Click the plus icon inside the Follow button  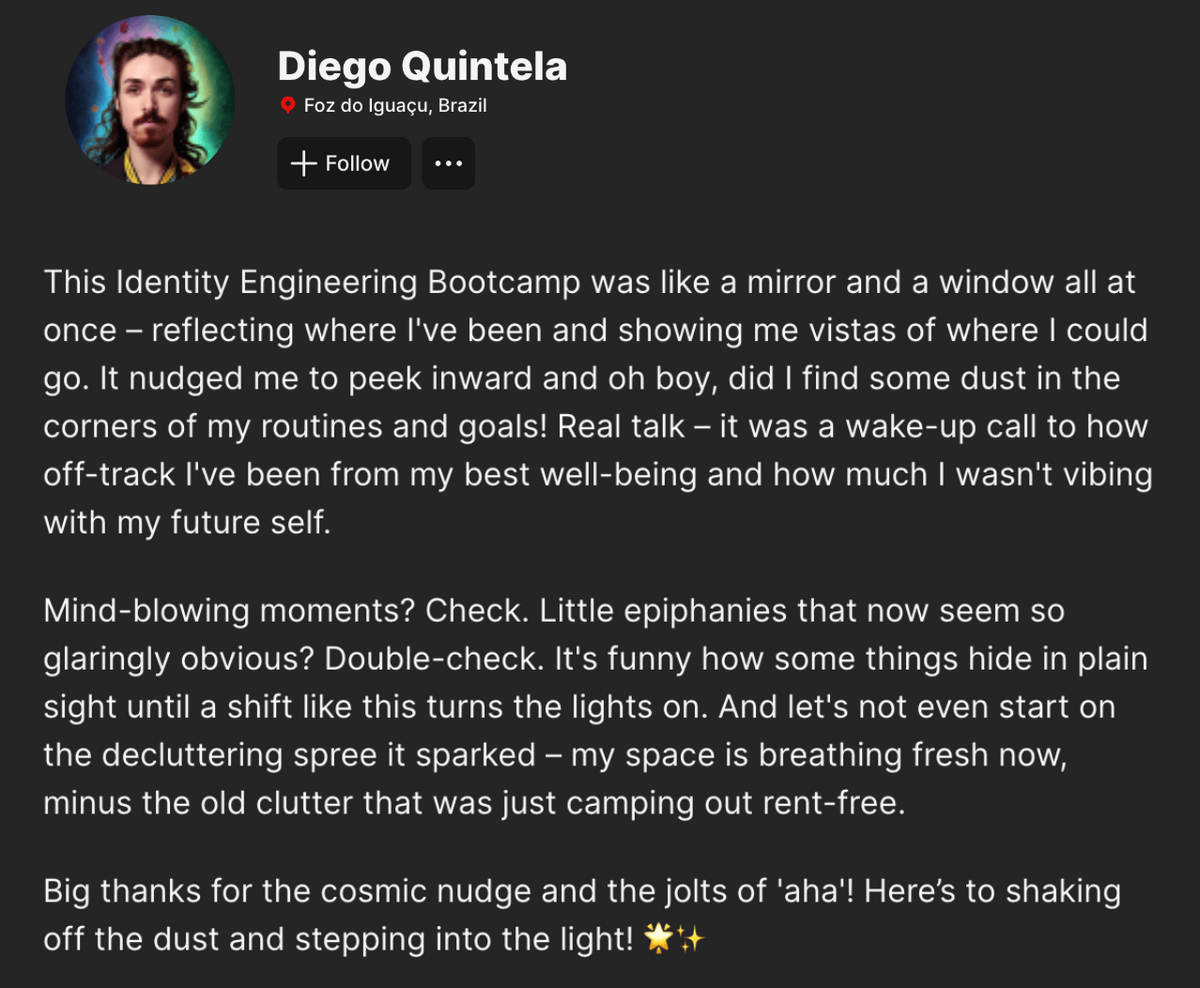point(303,163)
